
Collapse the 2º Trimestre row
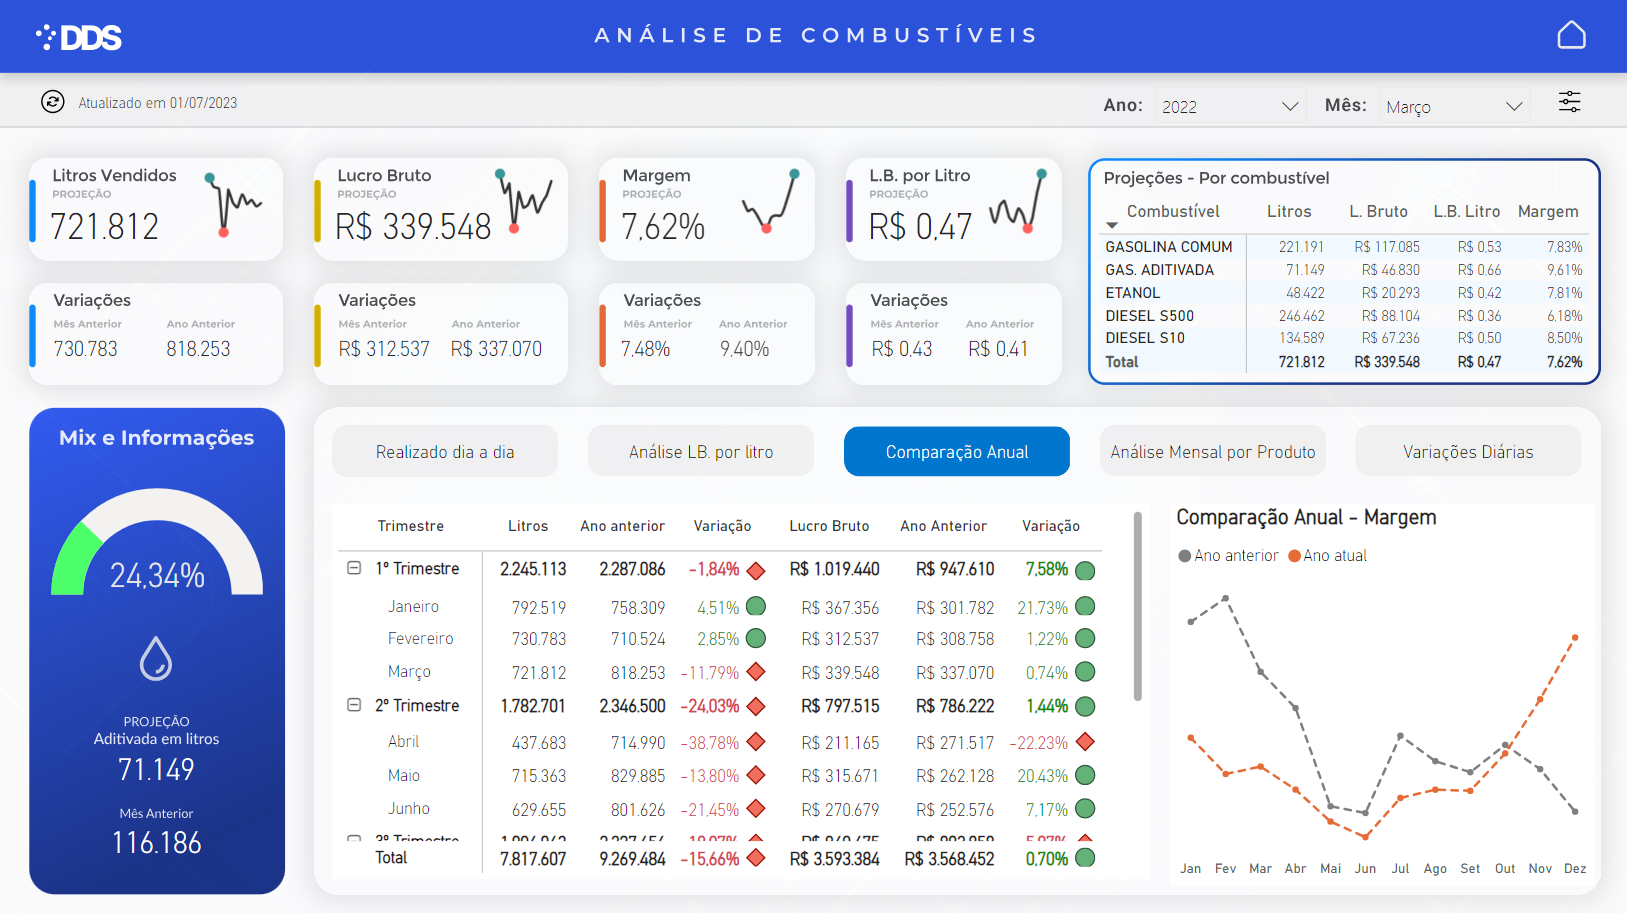coord(354,705)
